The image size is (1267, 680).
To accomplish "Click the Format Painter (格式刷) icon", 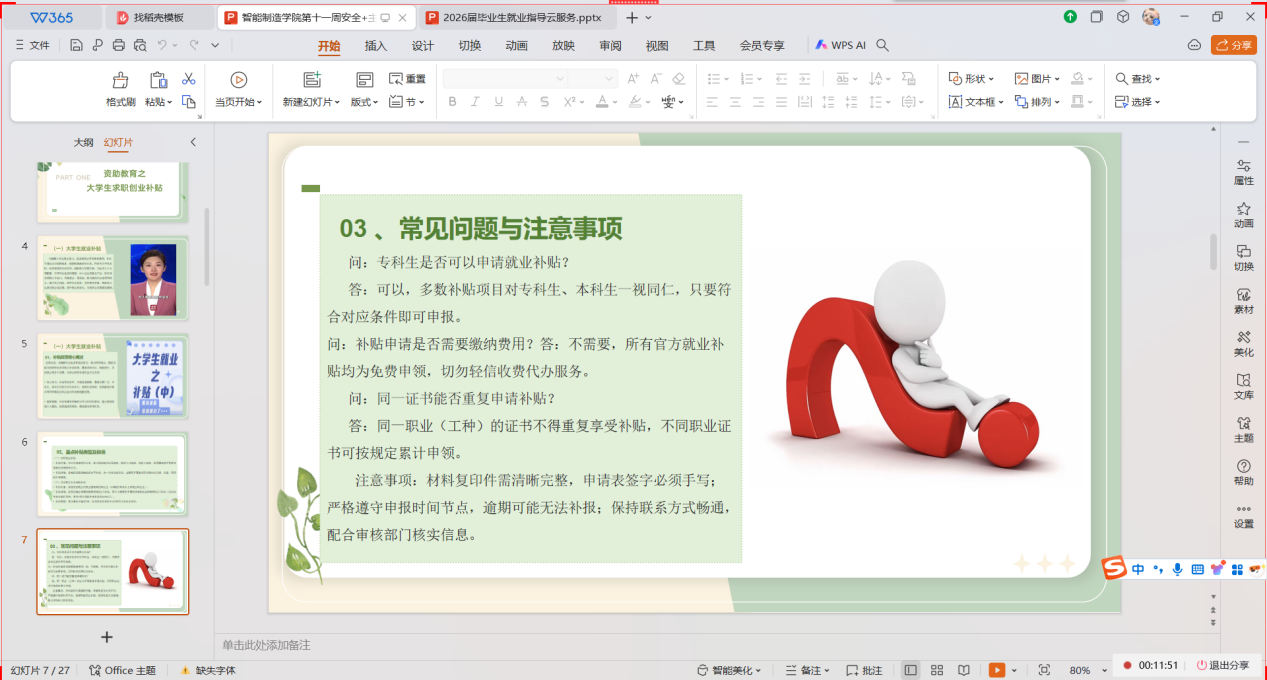I will click(x=120, y=81).
